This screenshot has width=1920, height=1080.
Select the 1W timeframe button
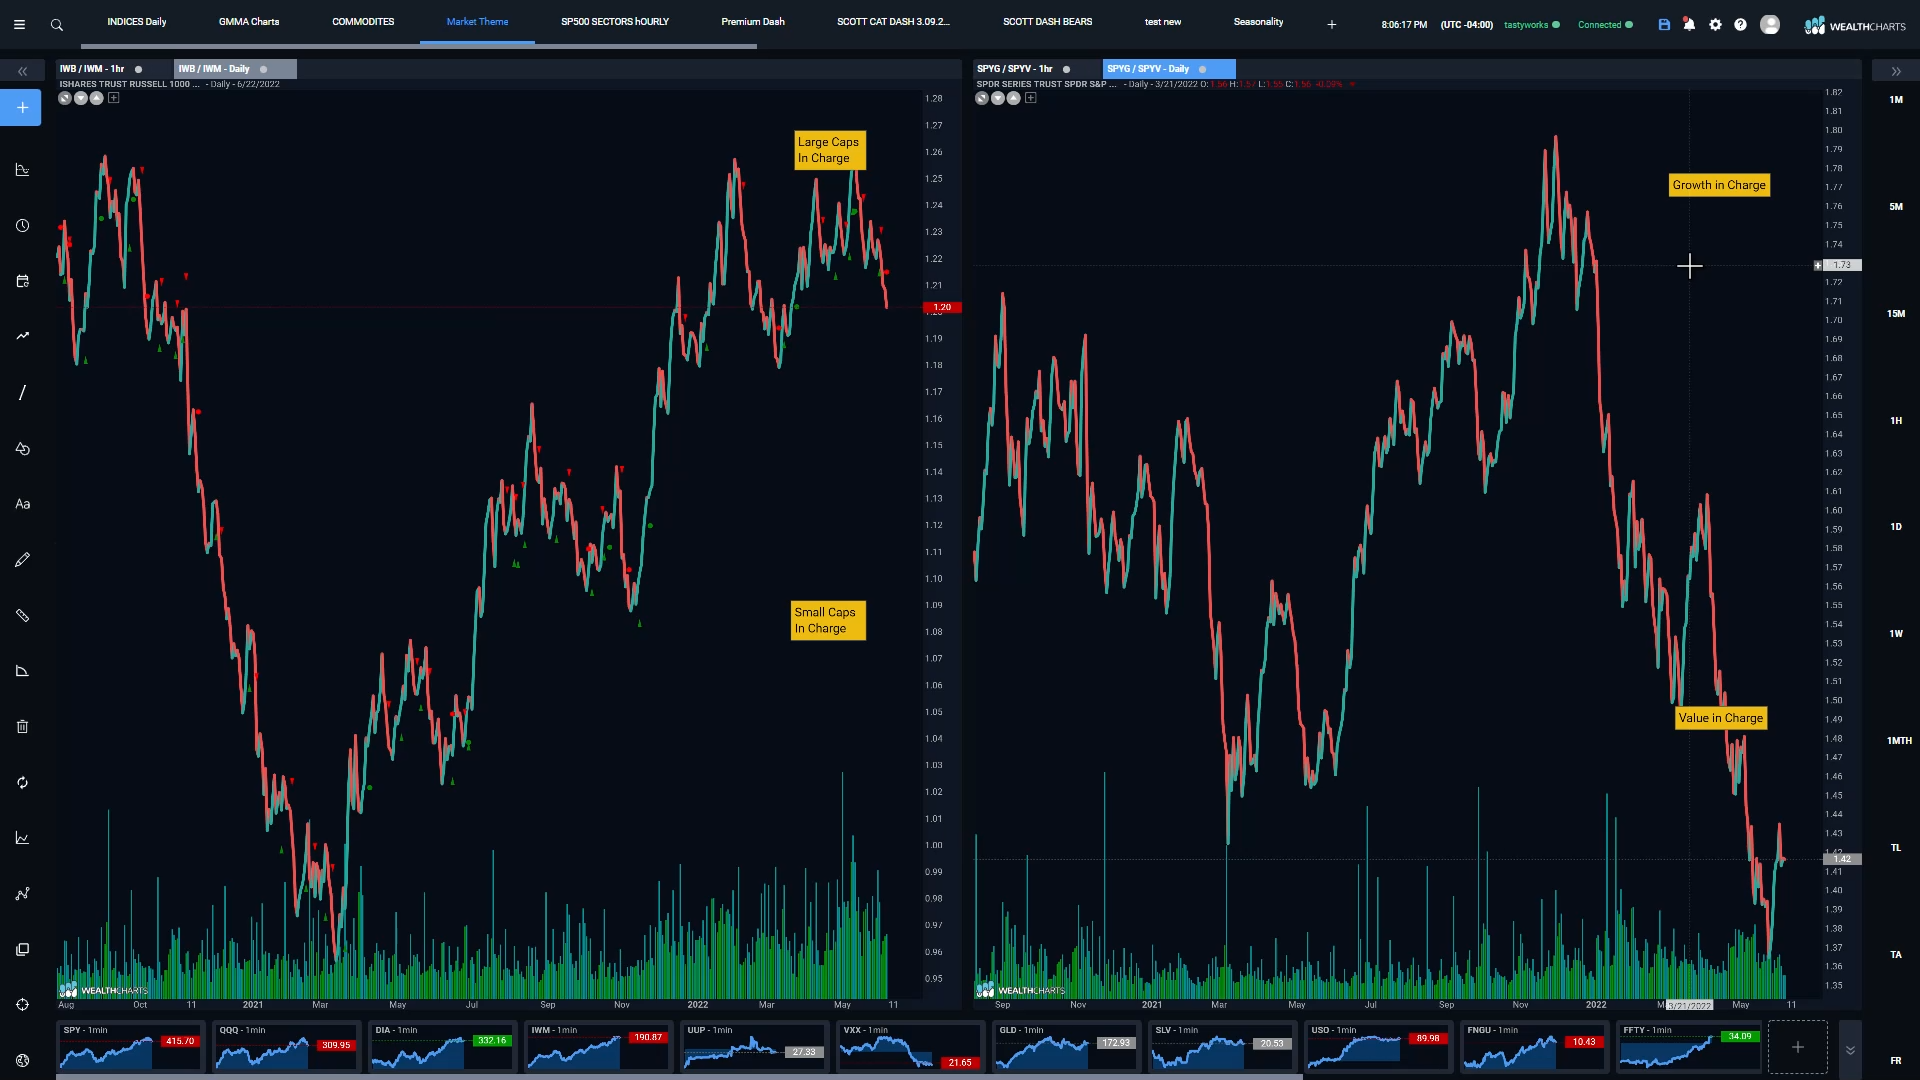click(1896, 634)
